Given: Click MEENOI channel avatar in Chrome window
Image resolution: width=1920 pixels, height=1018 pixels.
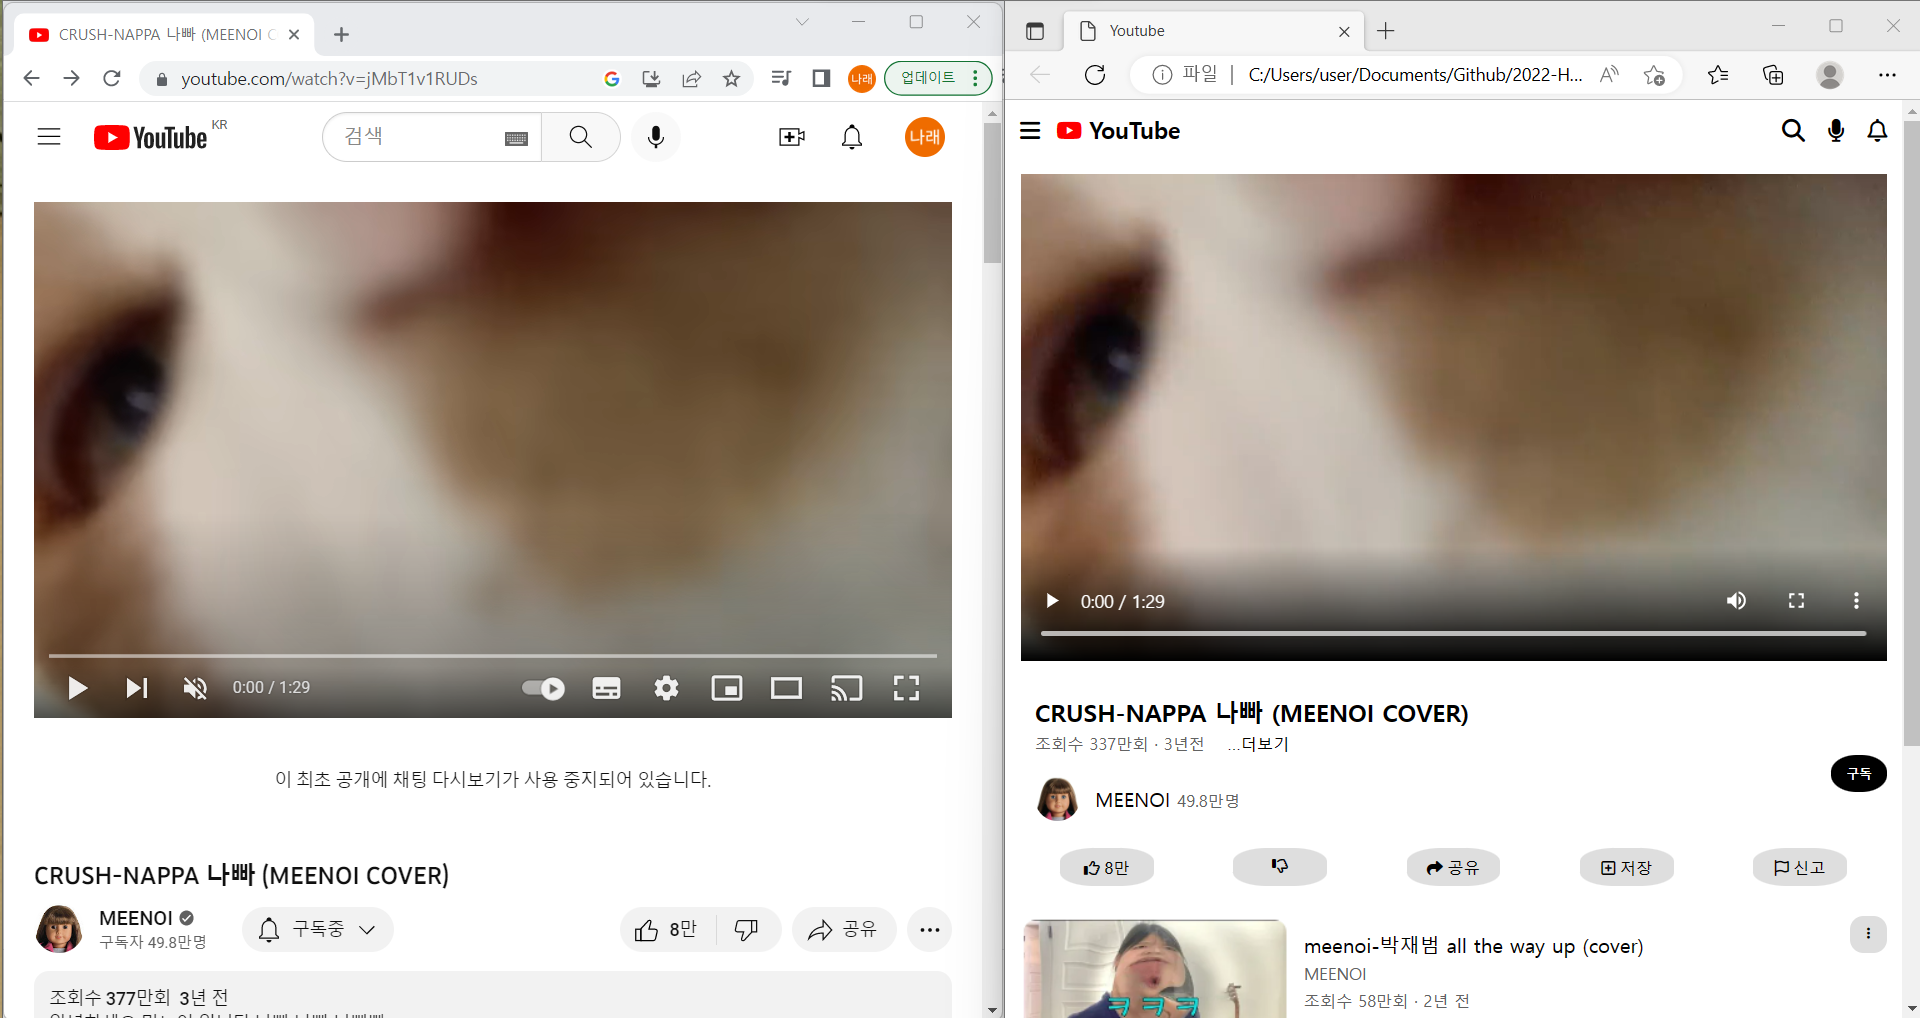Looking at the screenshot, I should (x=59, y=929).
